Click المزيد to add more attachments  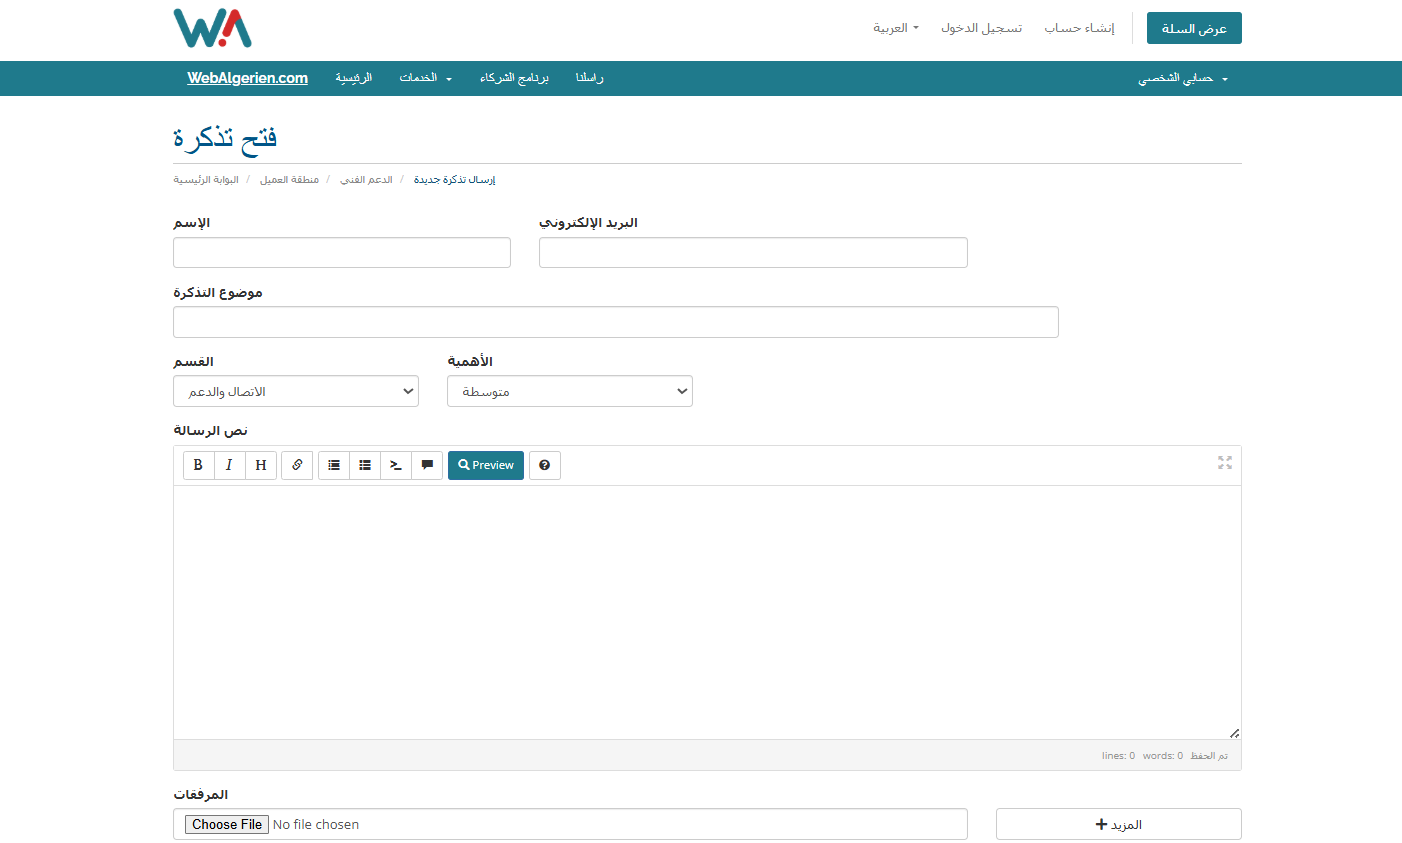coord(1118,824)
